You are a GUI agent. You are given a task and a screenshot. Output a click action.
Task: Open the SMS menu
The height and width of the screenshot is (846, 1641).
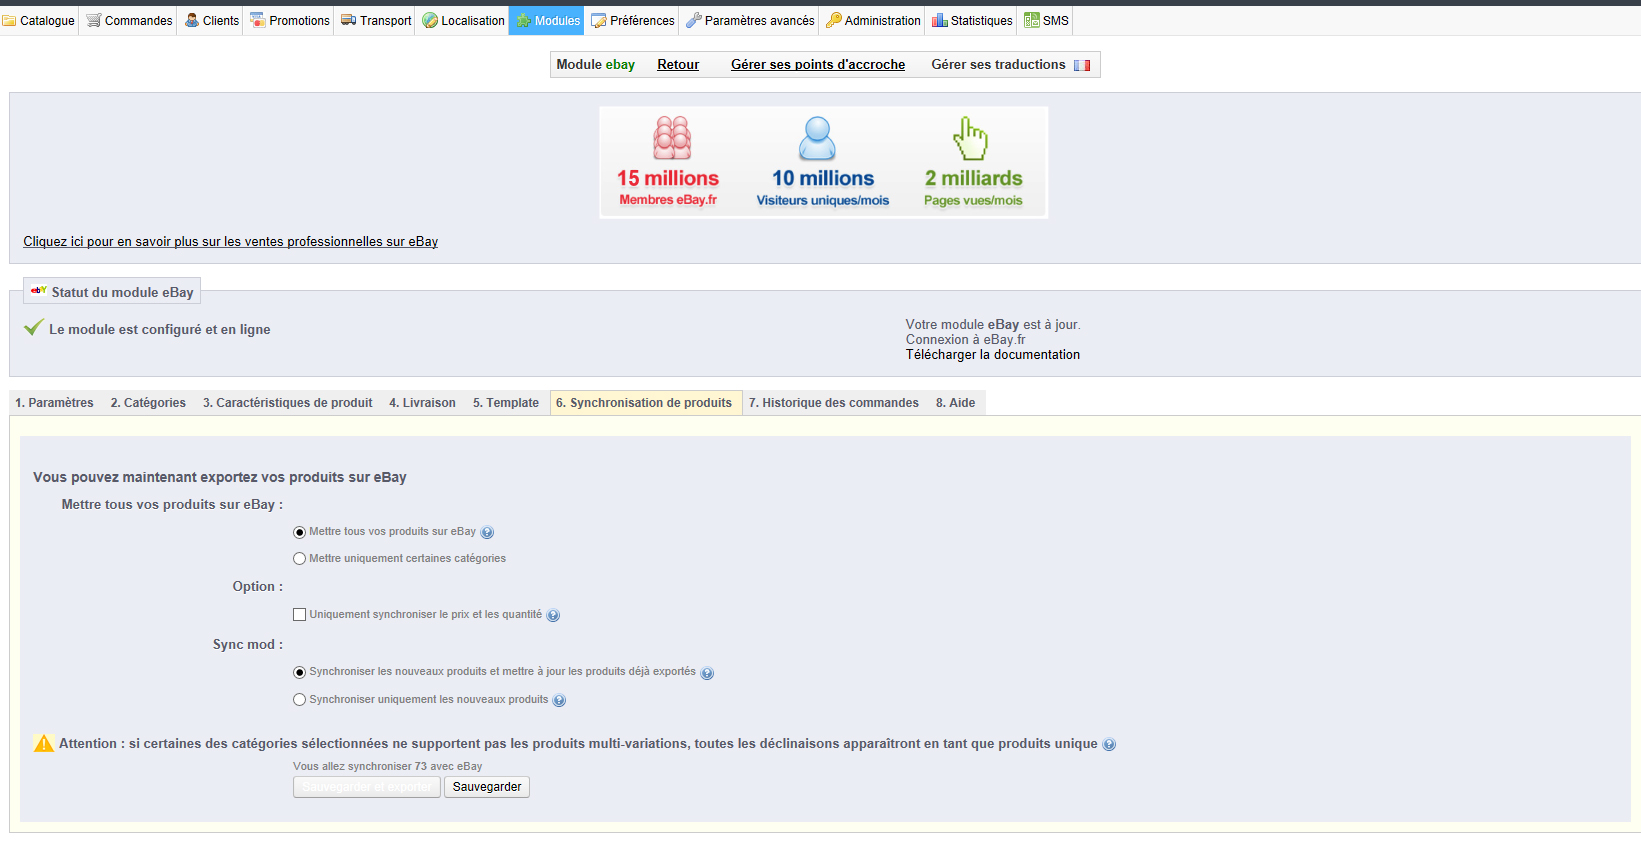pos(1046,20)
